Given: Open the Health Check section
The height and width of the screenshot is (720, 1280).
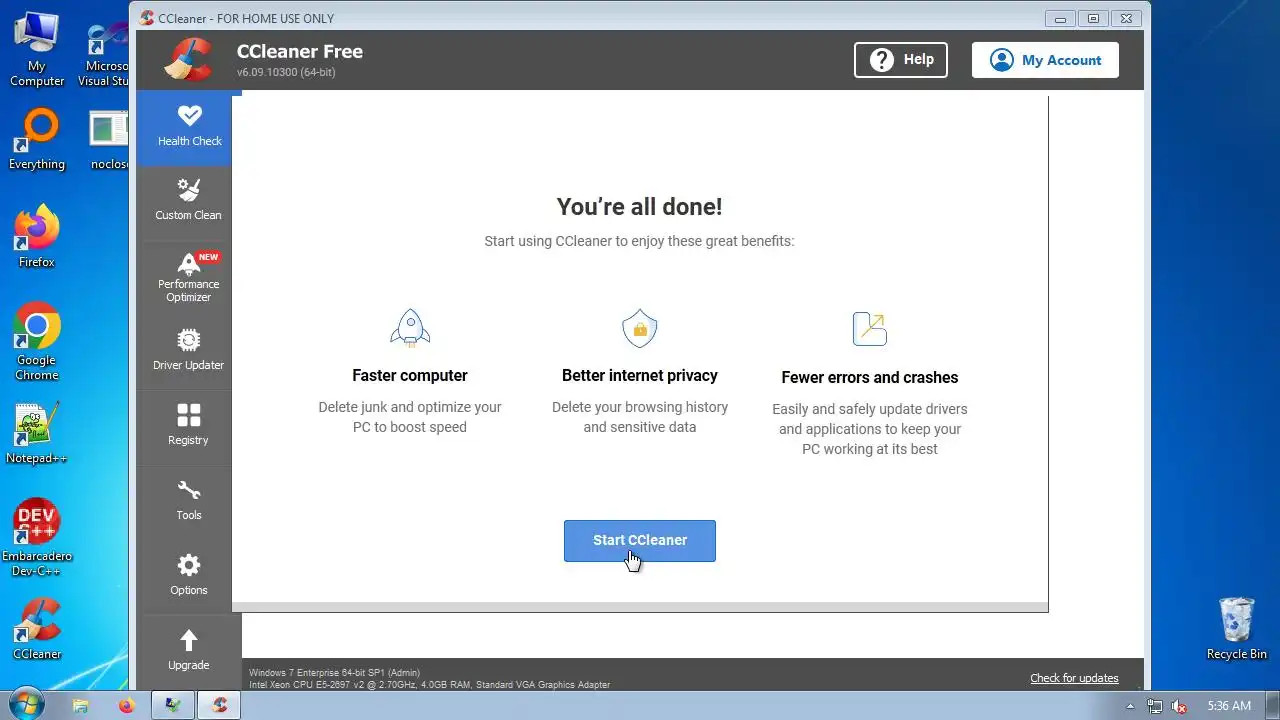Looking at the screenshot, I should point(189,127).
